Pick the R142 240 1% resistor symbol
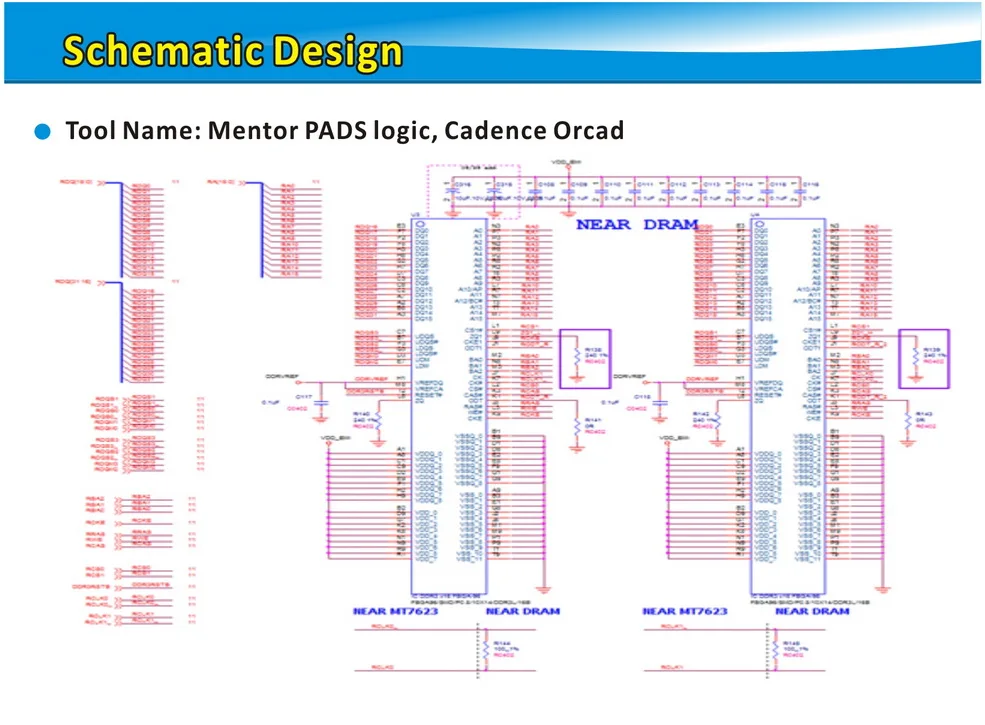 [x=717, y=421]
